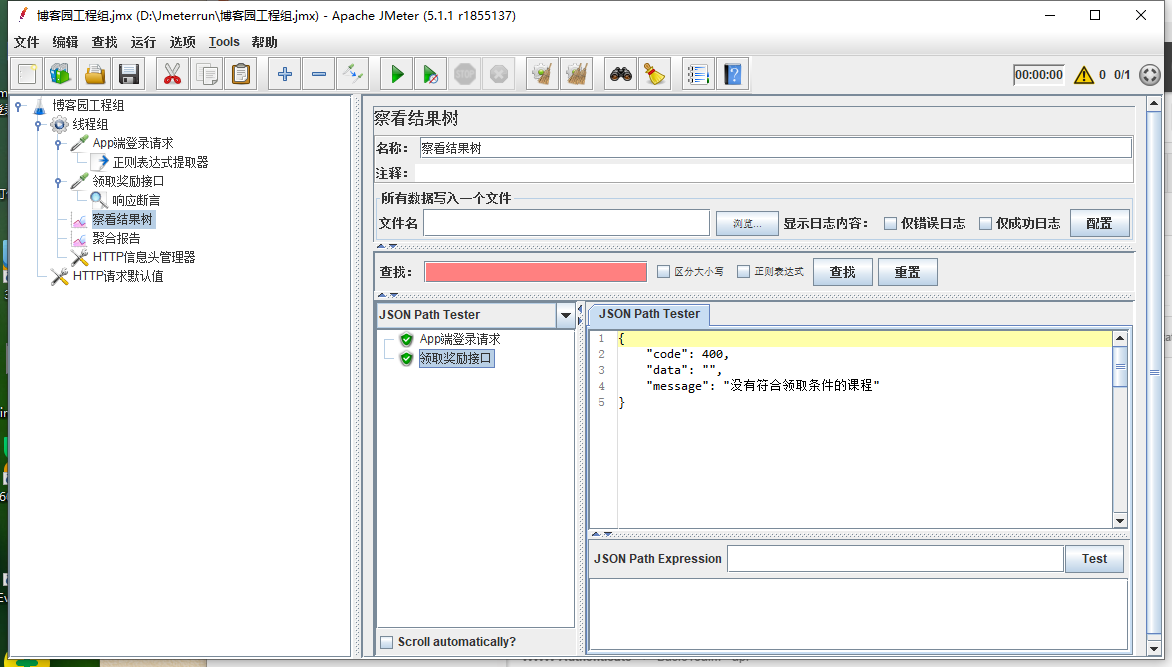
Task: Select 正则表达式提取器 tree node
Action: pos(160,162)
